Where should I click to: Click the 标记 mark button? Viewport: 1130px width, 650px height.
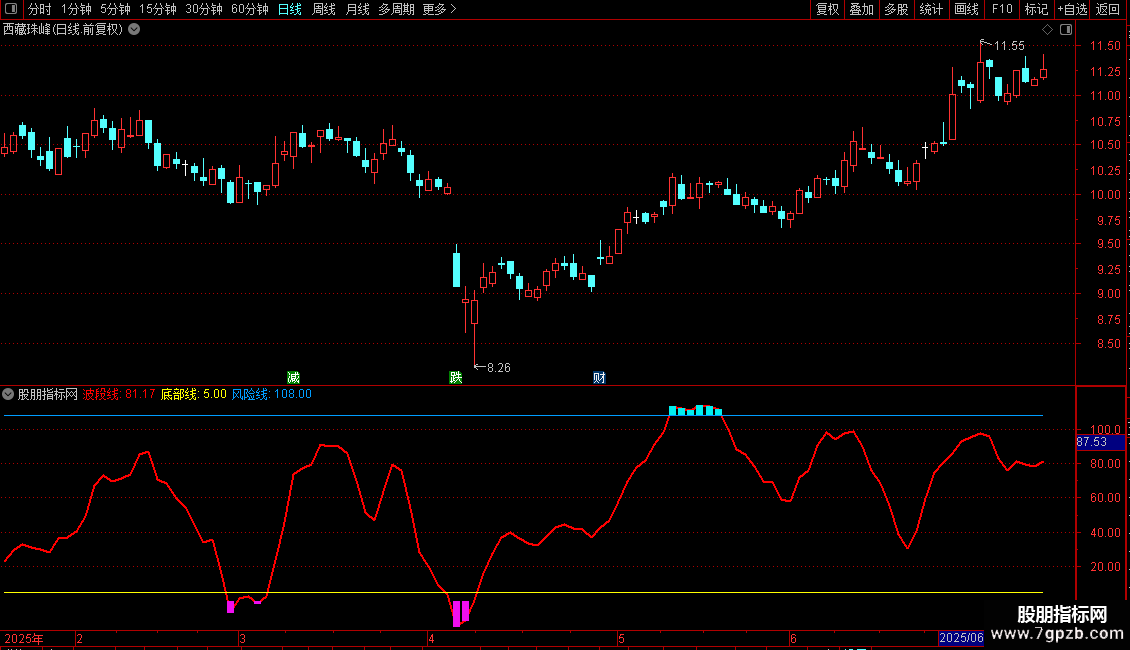point(1036,9)
